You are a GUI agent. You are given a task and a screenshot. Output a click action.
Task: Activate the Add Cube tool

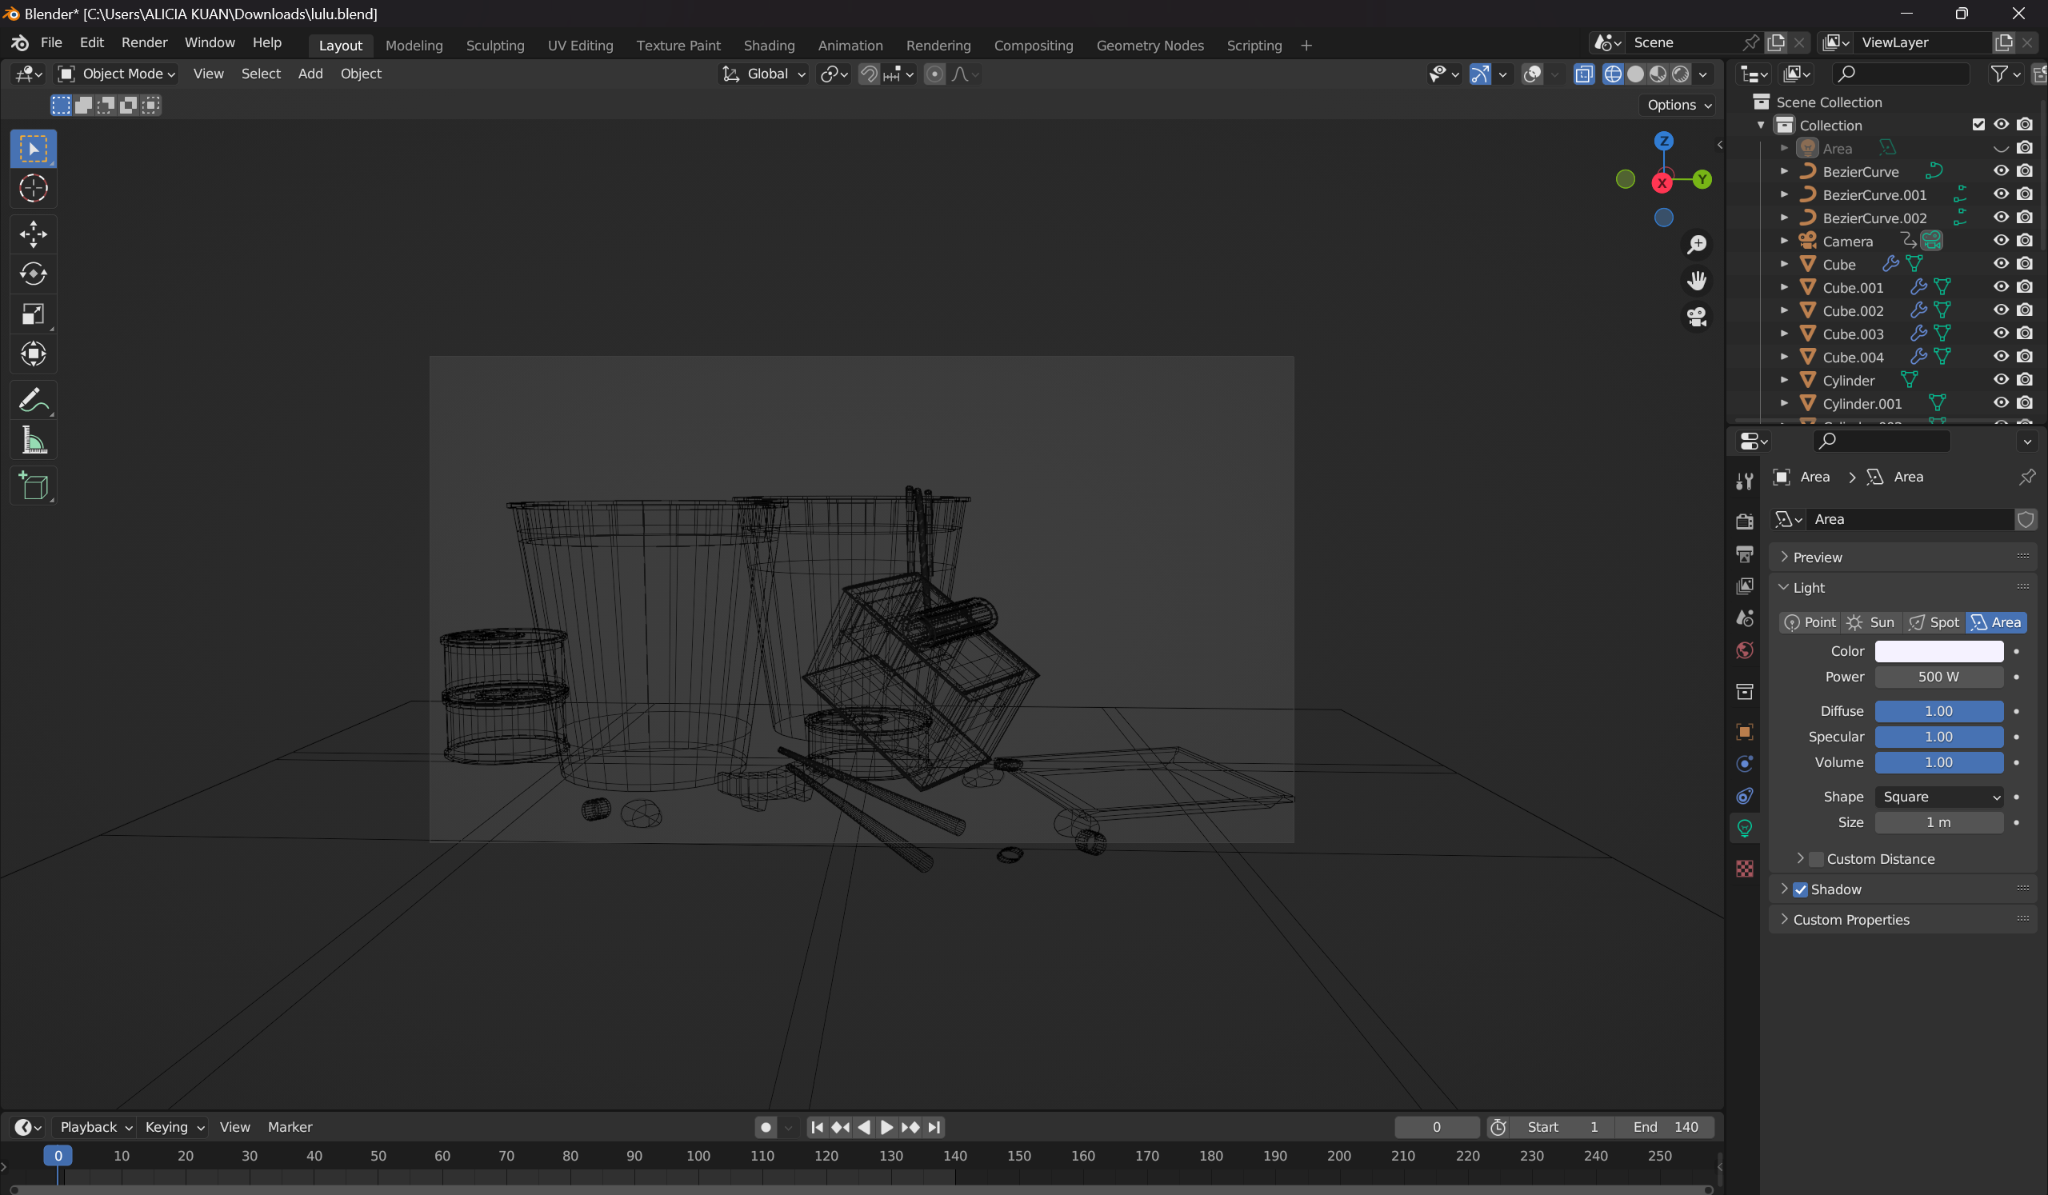click(x=33, y=486)
